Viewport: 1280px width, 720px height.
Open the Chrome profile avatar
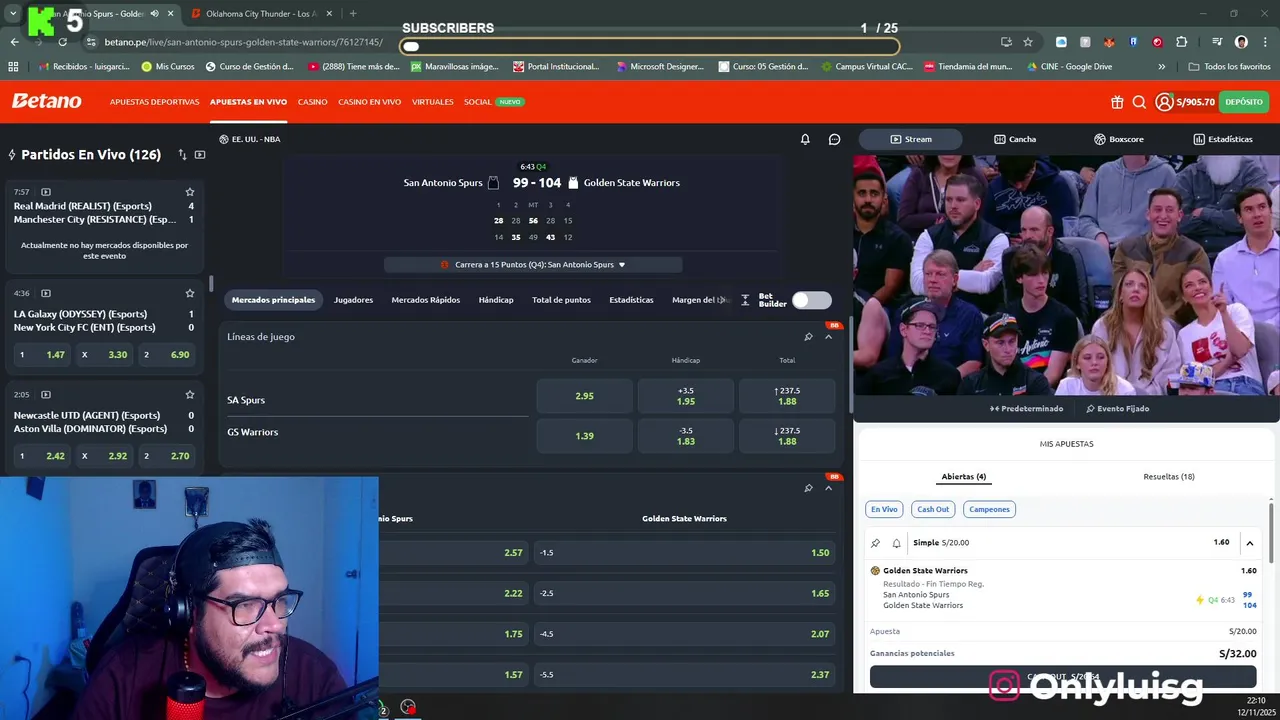pyautogui.click(x=1241, y=42)
